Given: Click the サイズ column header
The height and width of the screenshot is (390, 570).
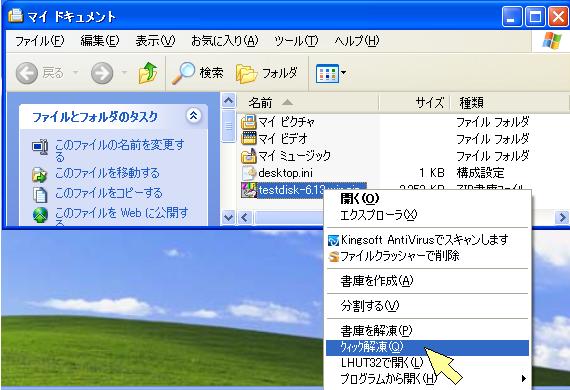Looking at the screenshot, I should pos(414,103).
